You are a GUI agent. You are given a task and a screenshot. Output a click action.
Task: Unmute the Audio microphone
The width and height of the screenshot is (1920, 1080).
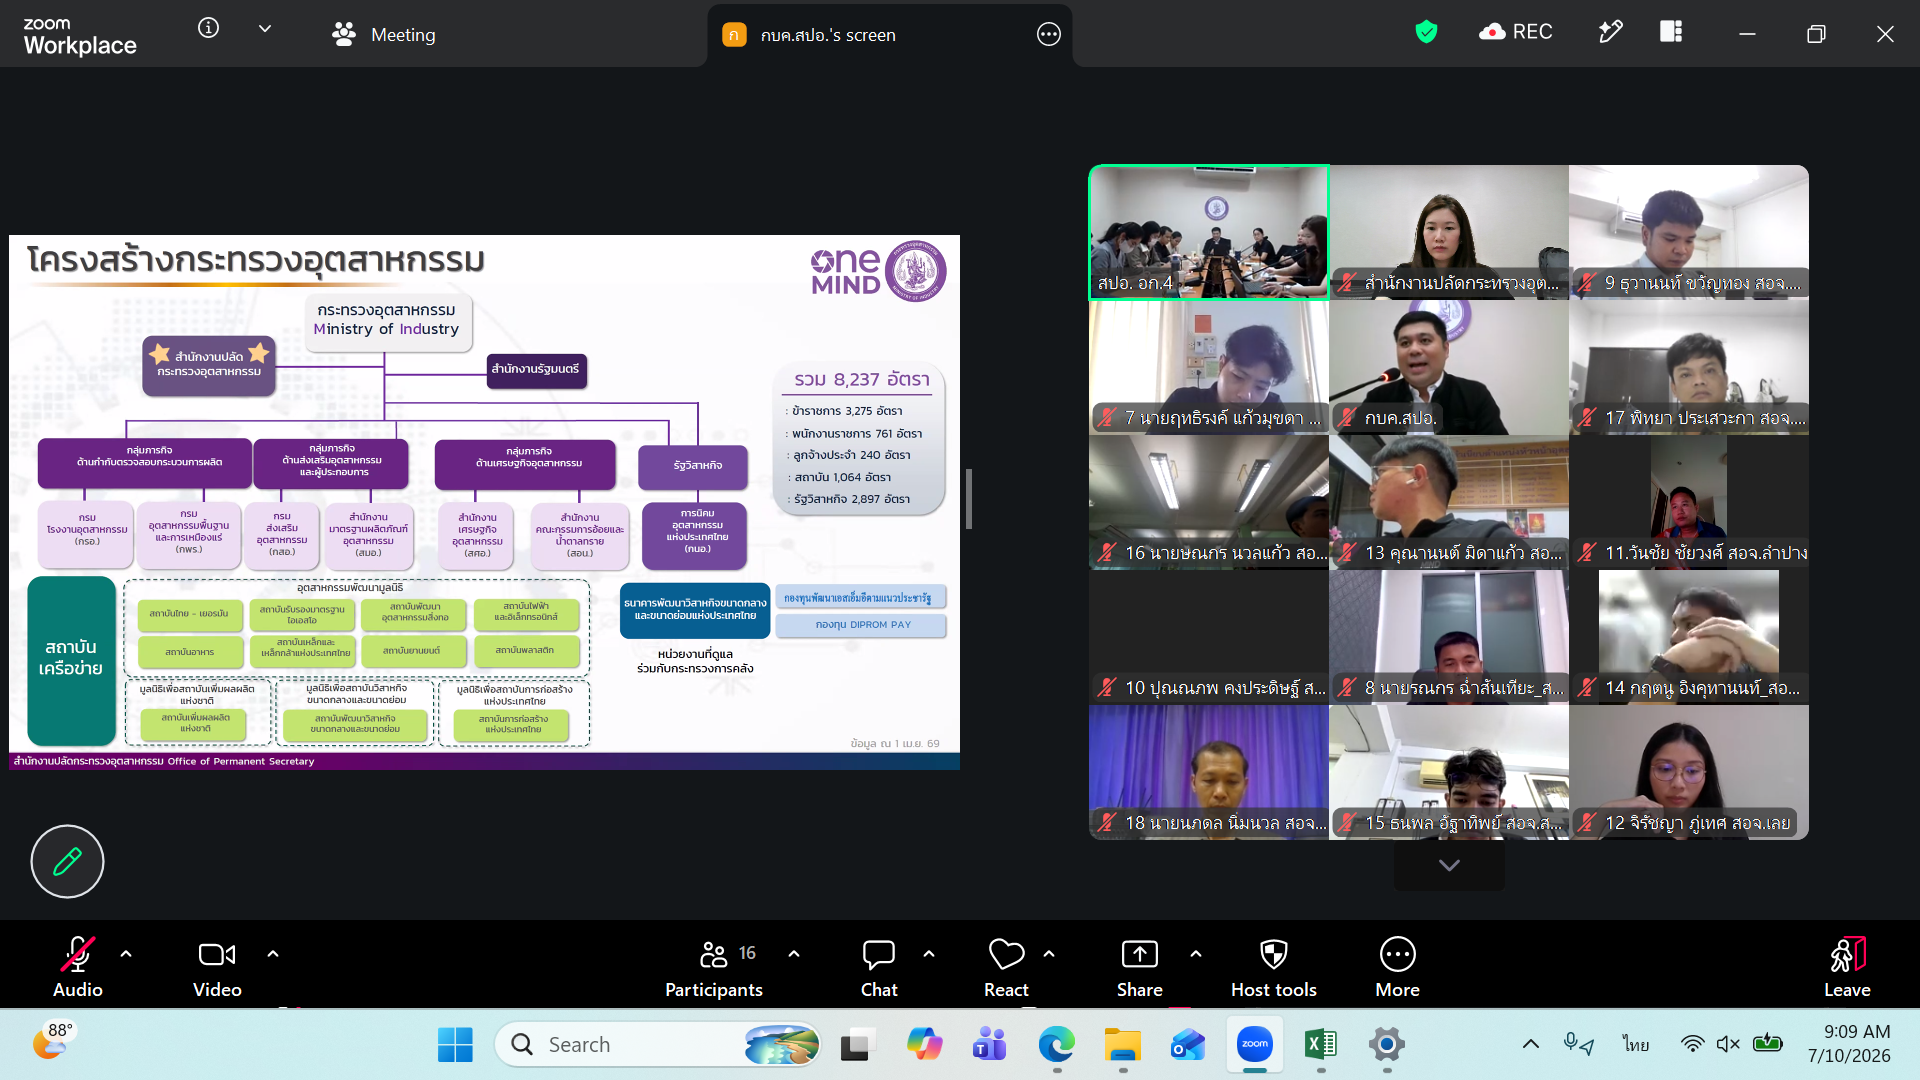pyautogui.click(x=78, y=967)
